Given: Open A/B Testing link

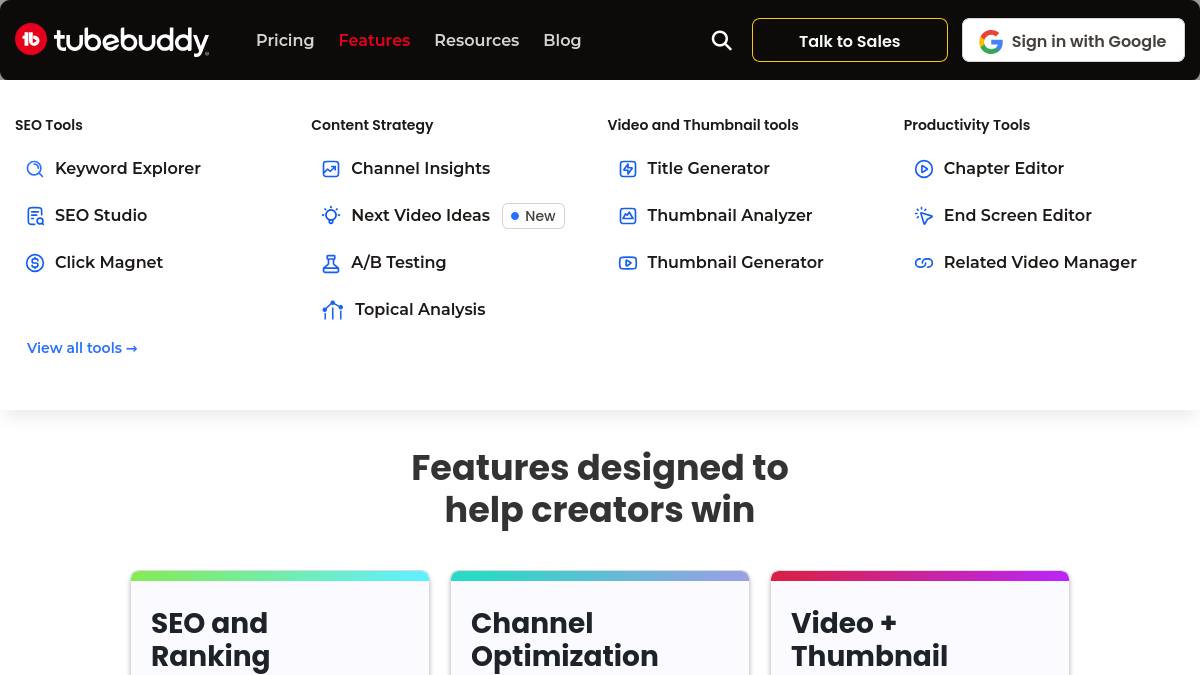Looking at the screenshot, I should pos(398,262).
